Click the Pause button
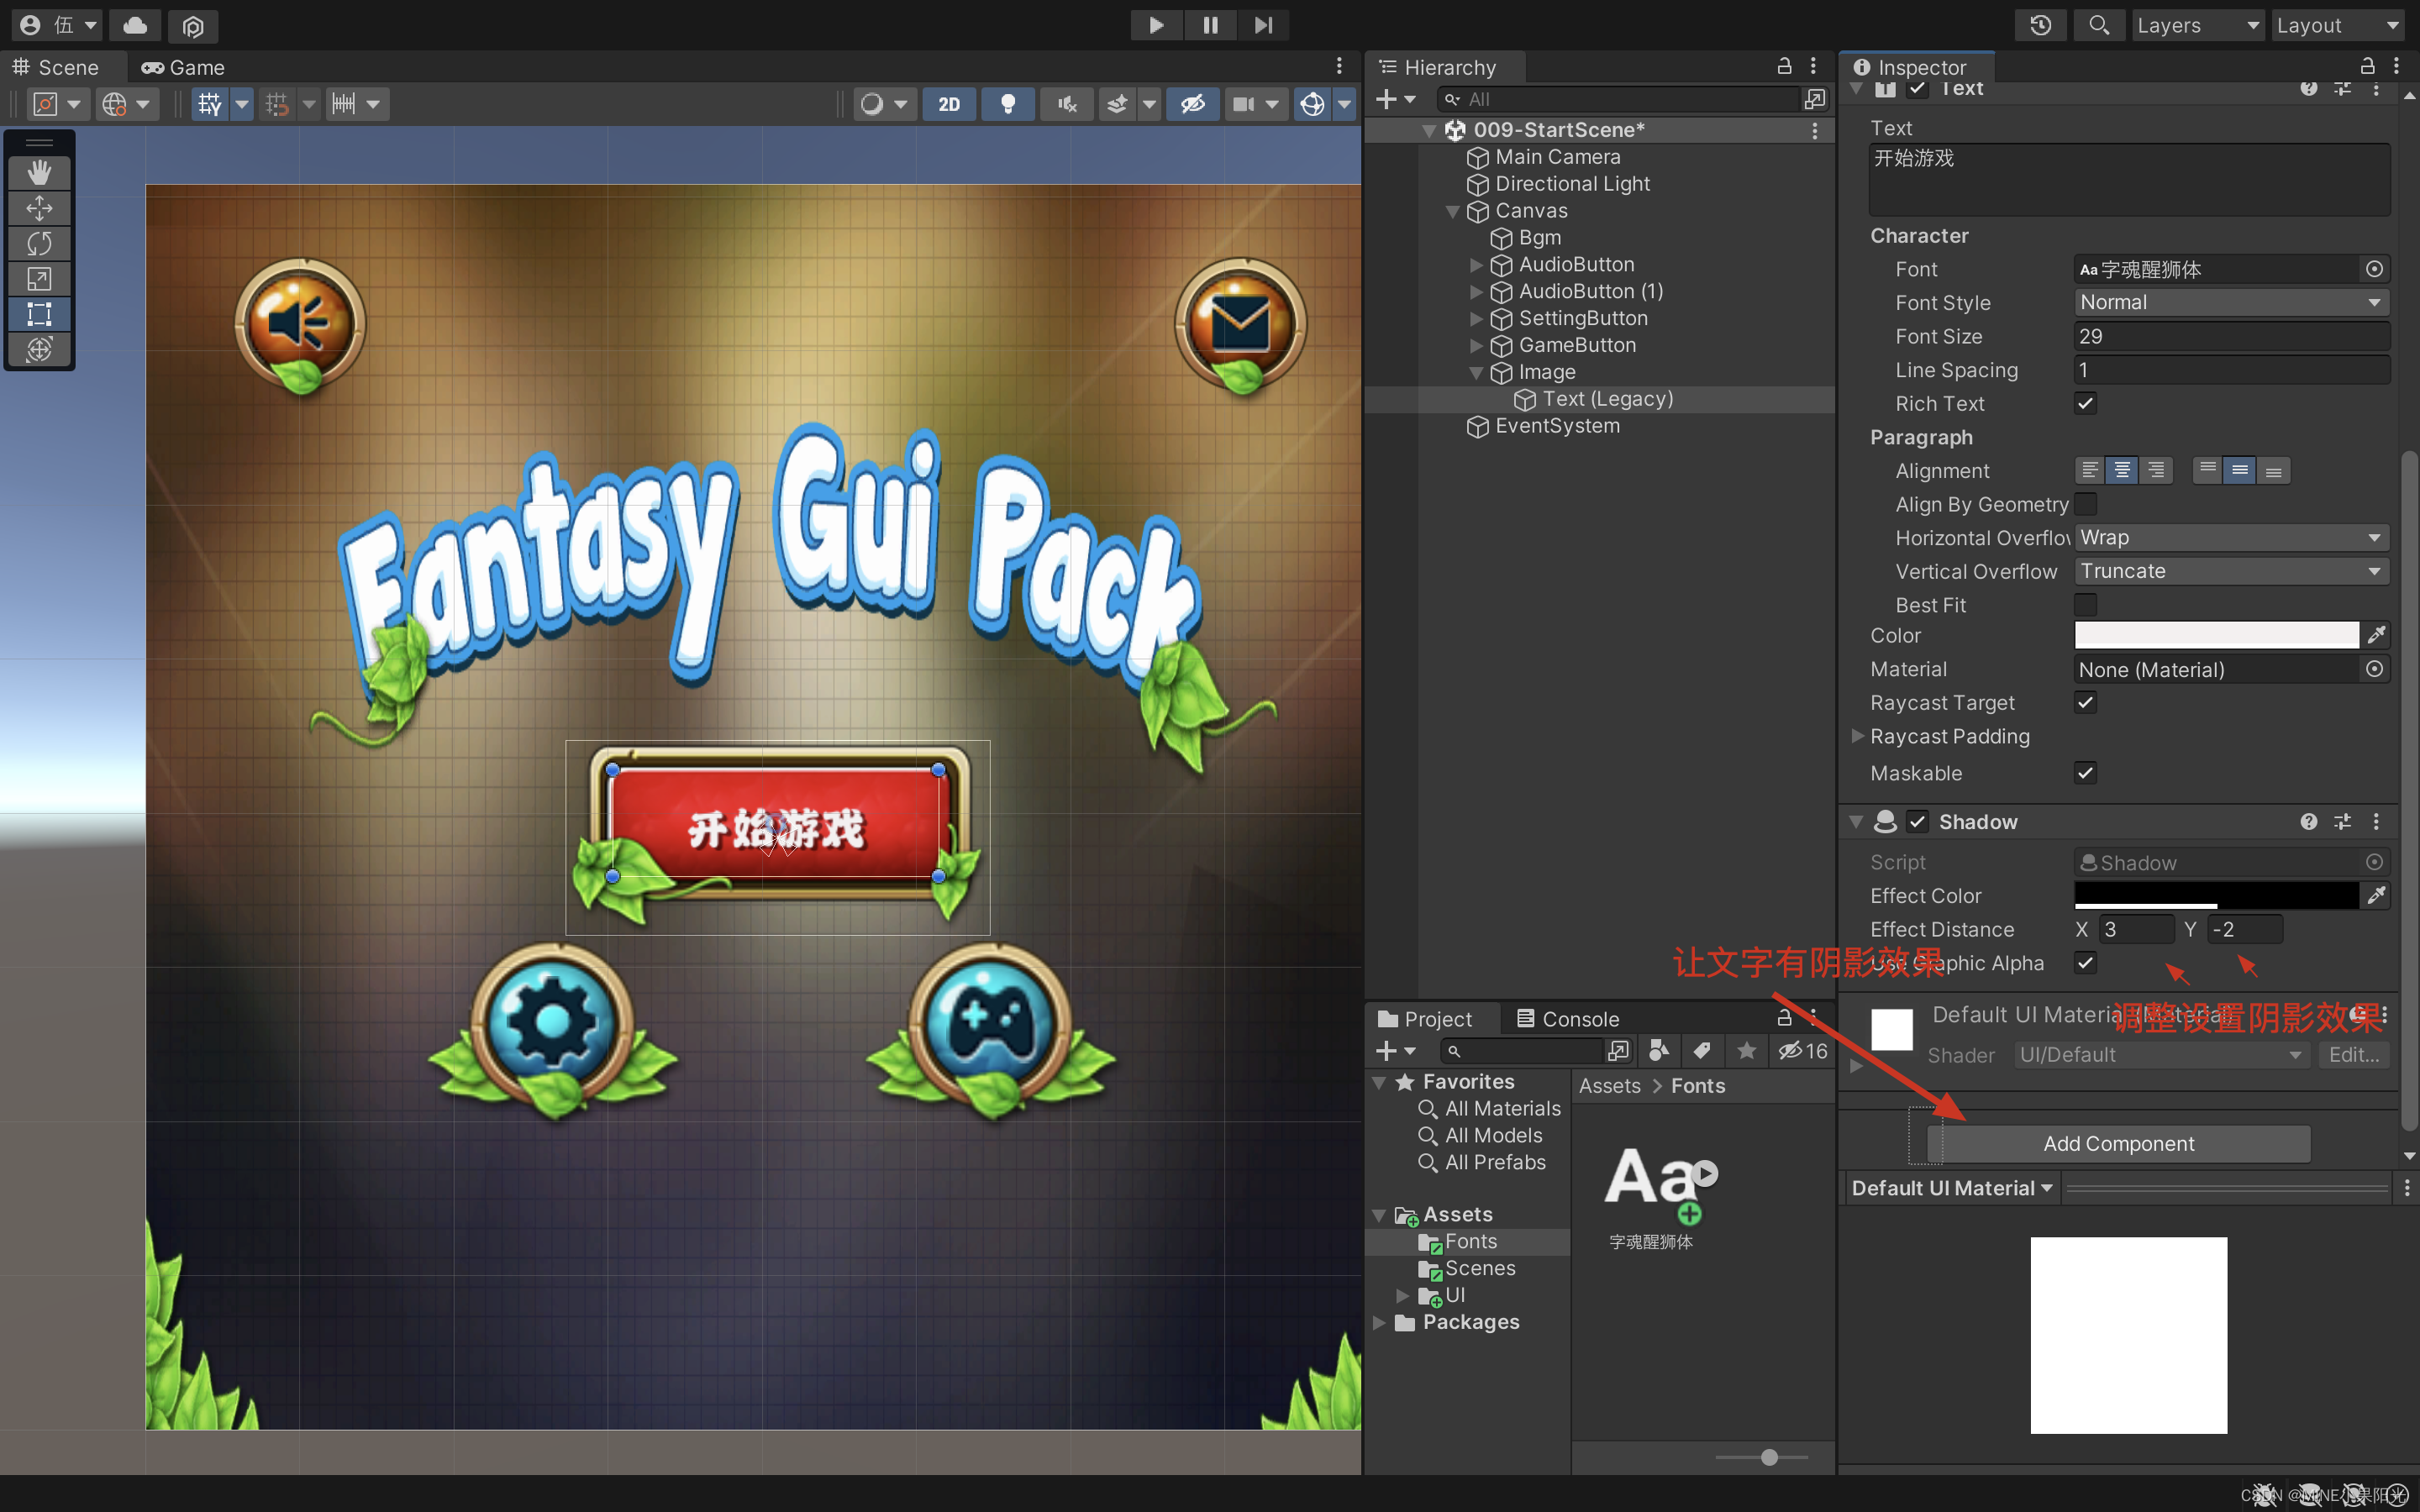Image resolution: width=2420 pixels, height=1512 pixels. 1210,25
